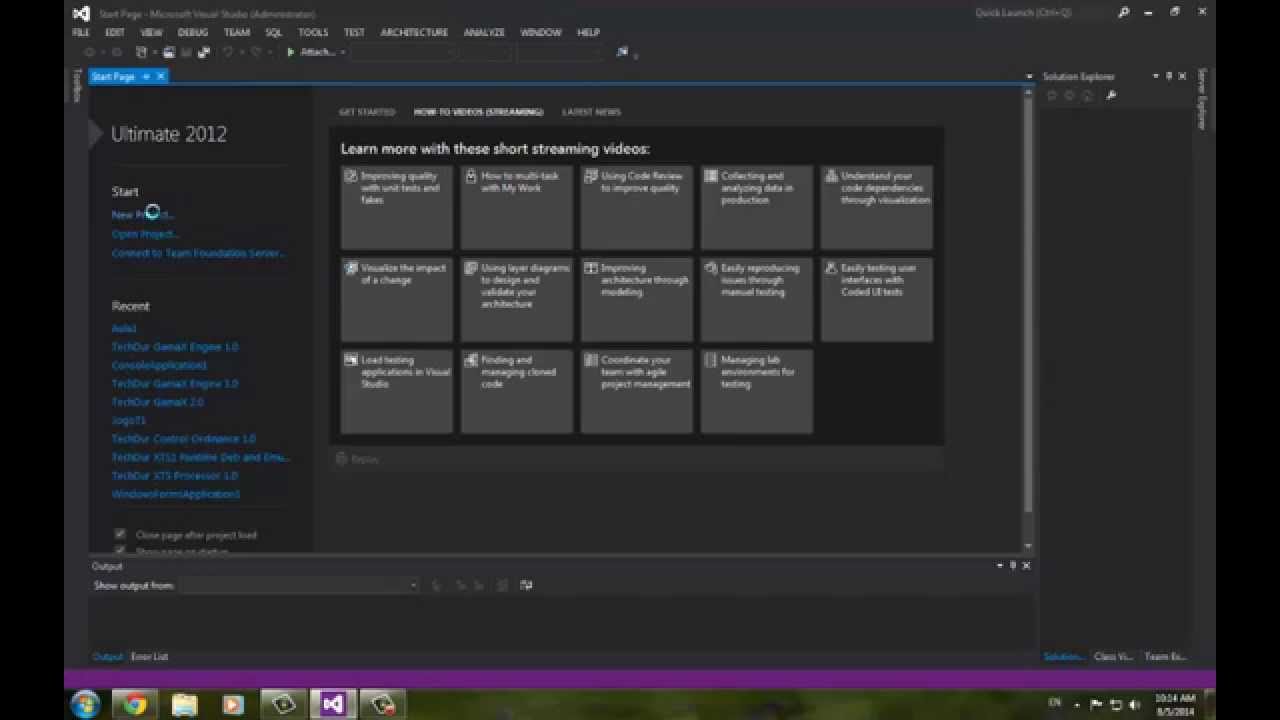Click the Undo toolbar icon
1280x720 pixels.
pos(227,52)
